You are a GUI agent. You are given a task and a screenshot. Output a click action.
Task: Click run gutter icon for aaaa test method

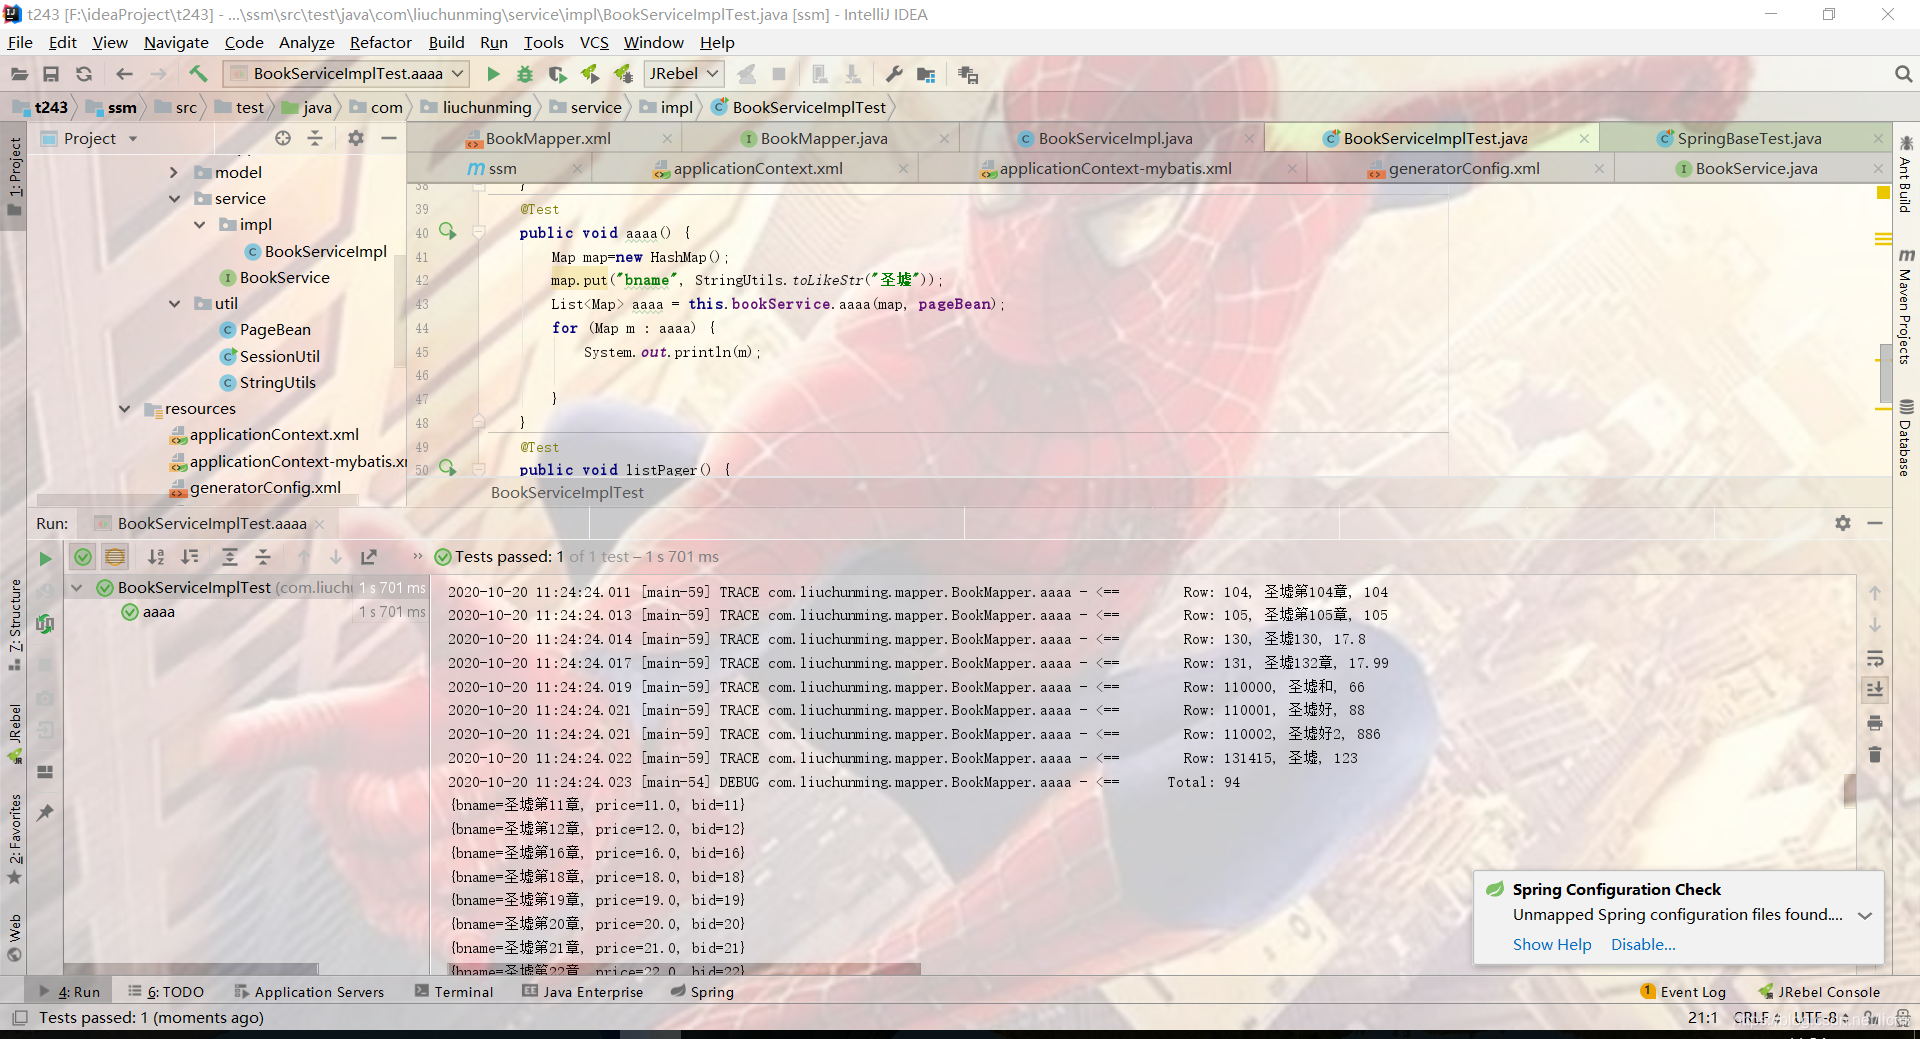pos(447,232)
